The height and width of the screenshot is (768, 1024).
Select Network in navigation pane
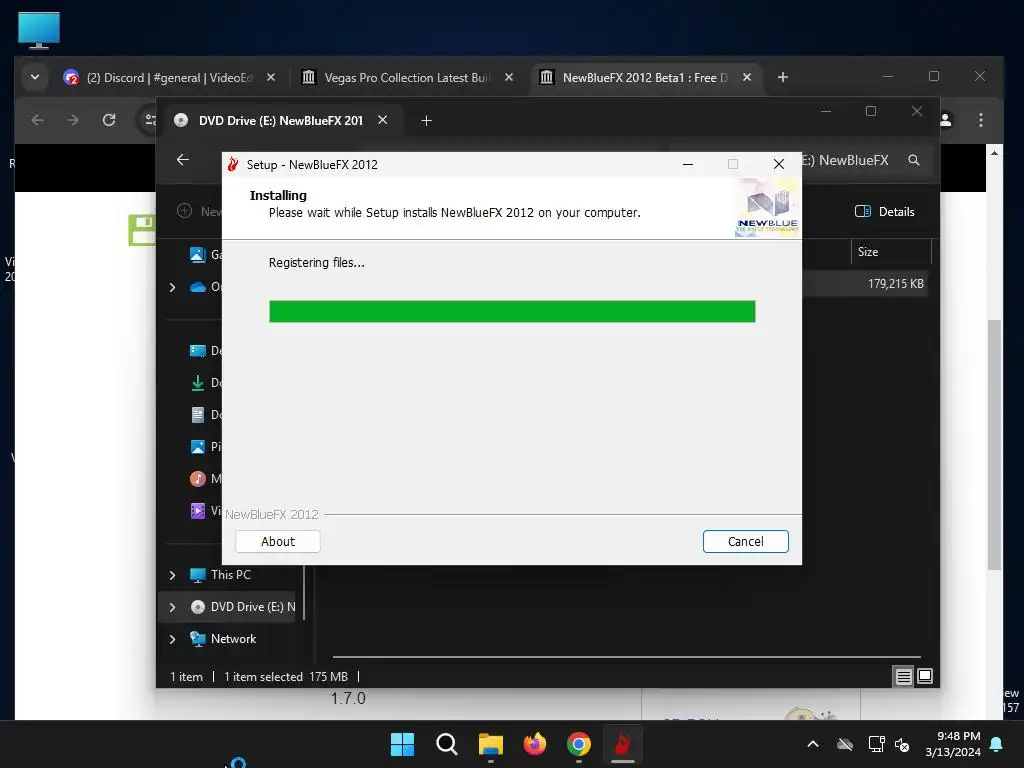[233, 639]
